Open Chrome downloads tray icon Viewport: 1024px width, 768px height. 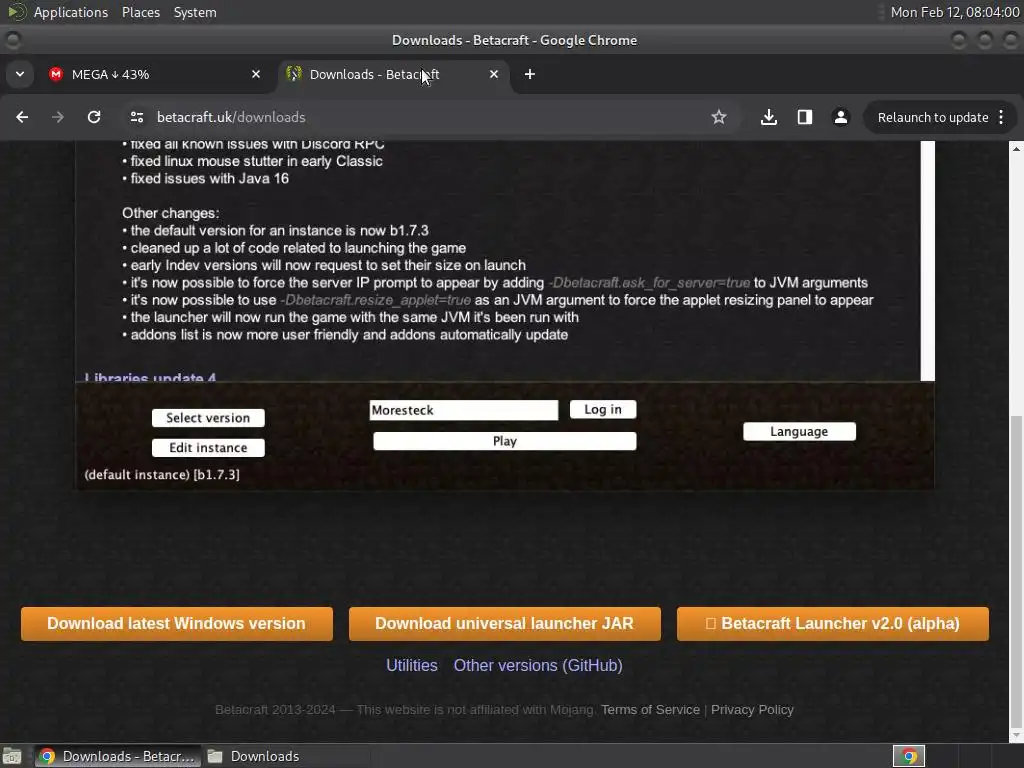(769, 117)
